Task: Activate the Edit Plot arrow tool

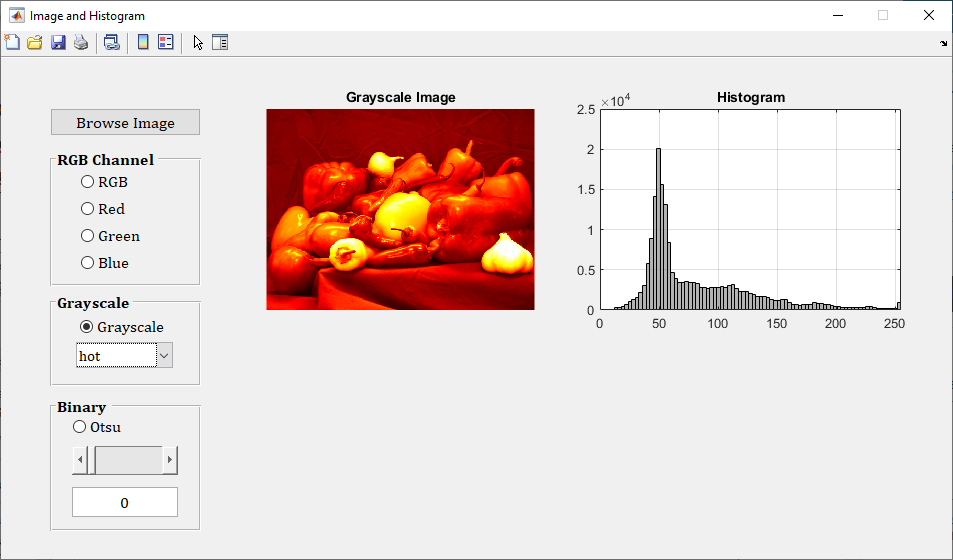Action: [x=198, y=42]
